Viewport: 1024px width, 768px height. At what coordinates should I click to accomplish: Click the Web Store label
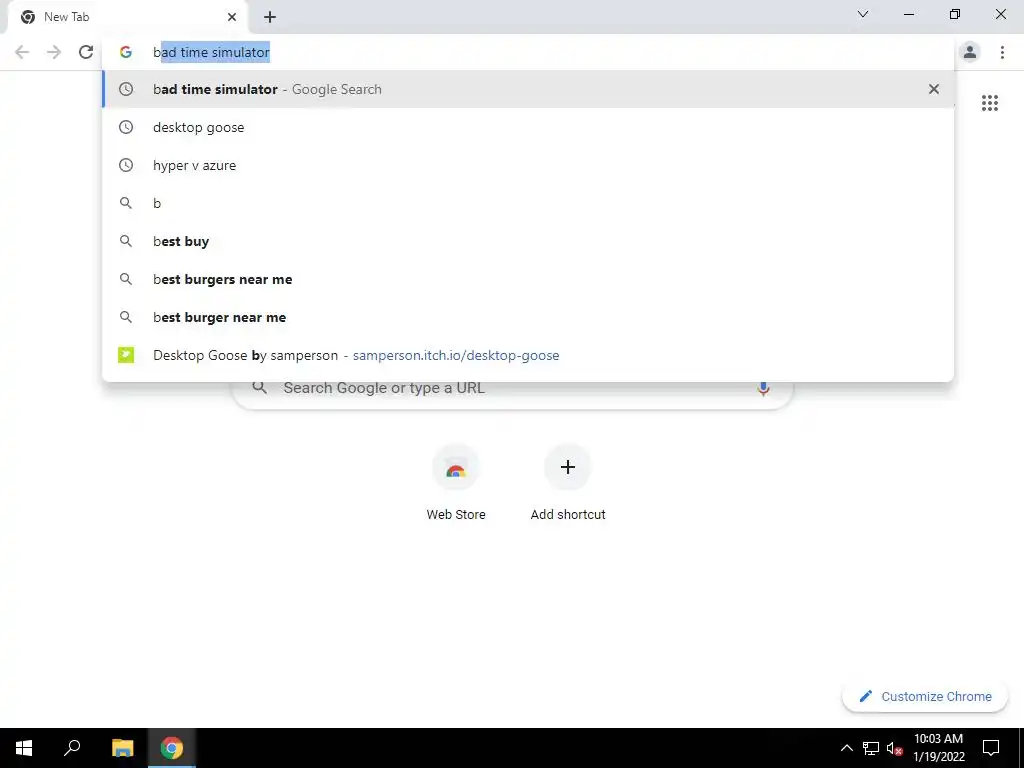click(456, 515)
